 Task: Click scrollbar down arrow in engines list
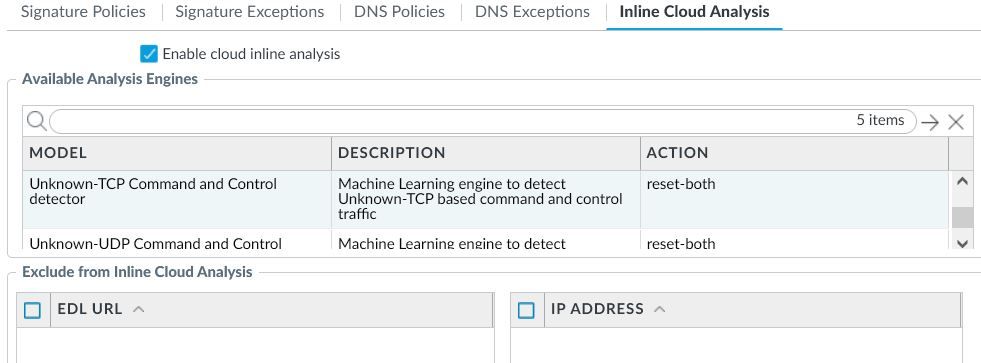coord(962,243)
